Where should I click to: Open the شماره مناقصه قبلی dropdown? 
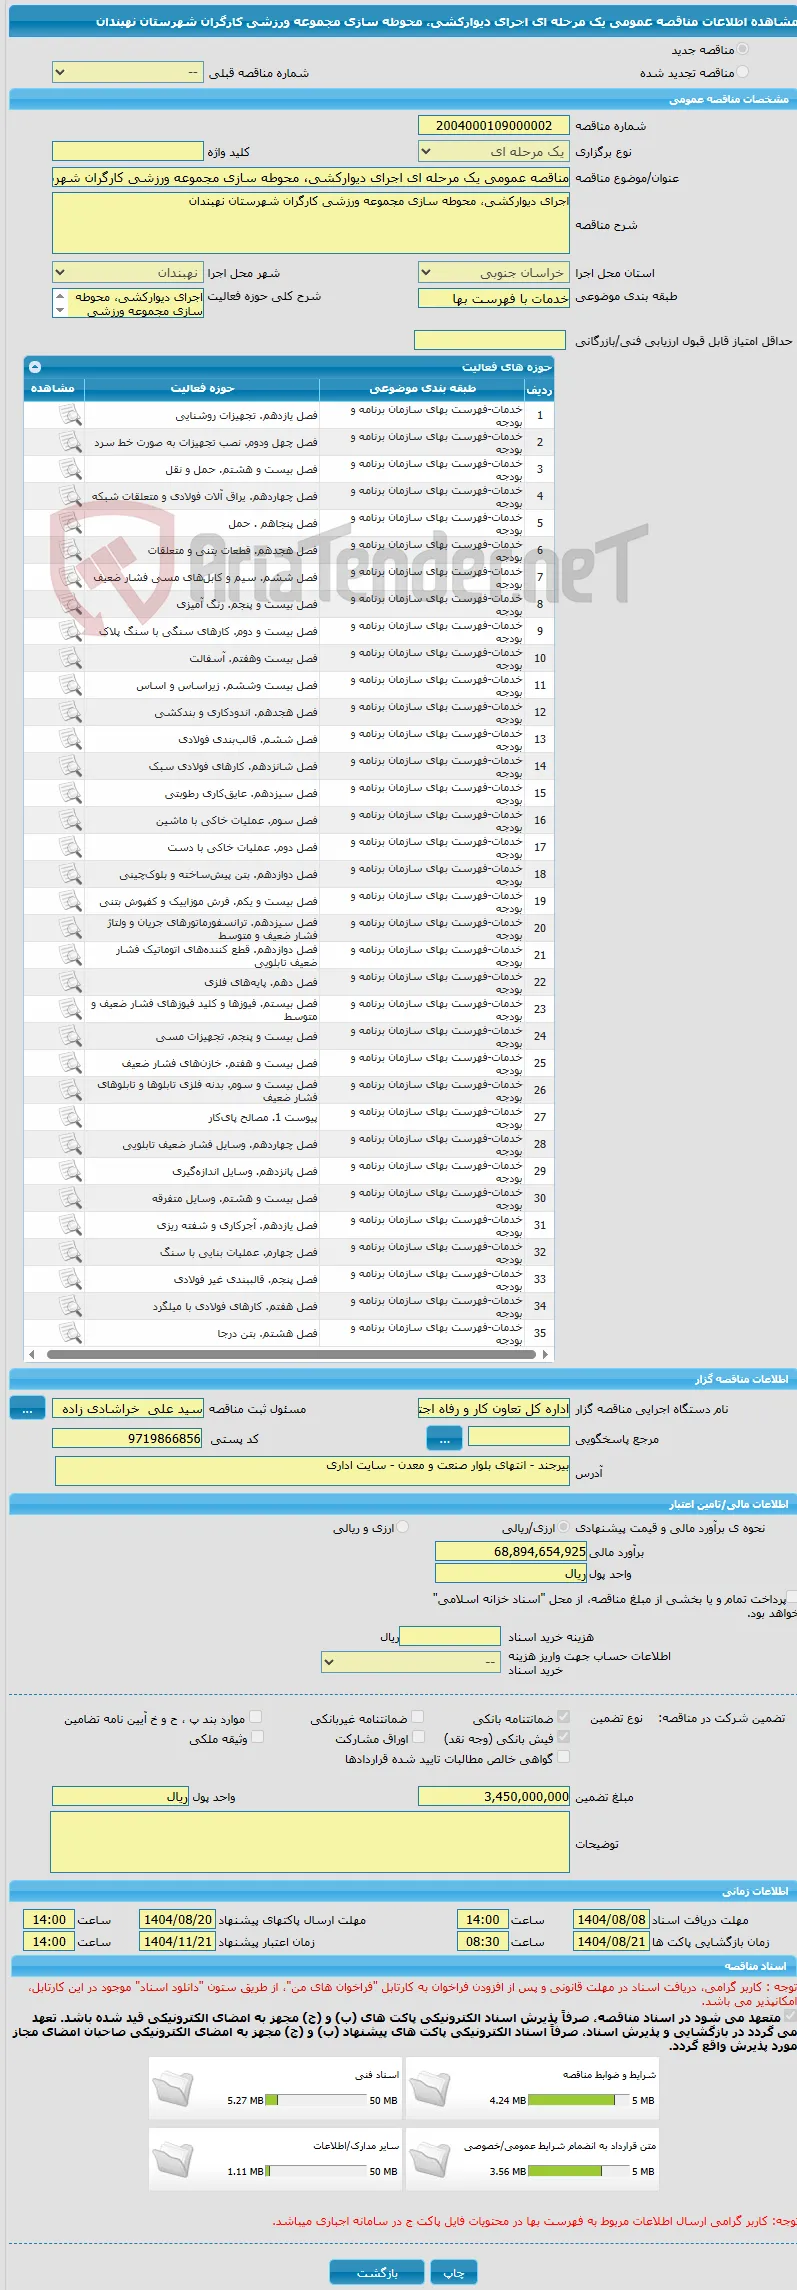(128, 72)
